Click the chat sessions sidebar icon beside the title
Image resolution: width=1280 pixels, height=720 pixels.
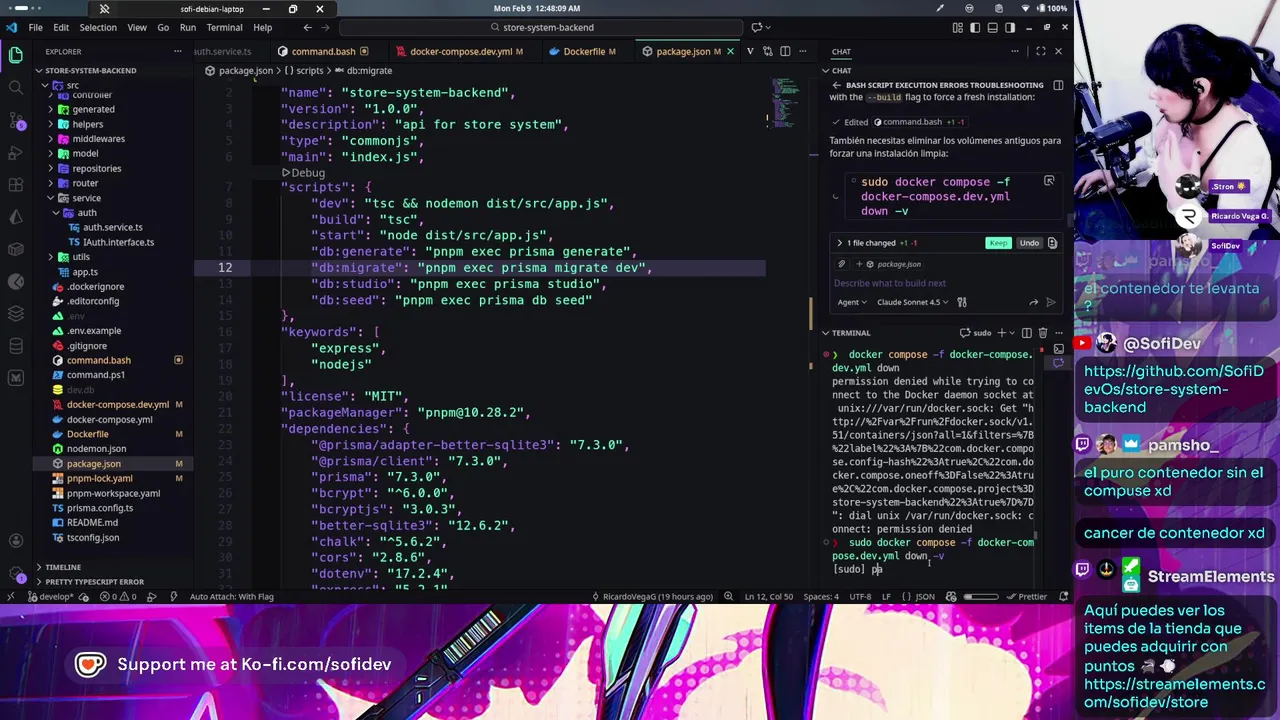[1058, 85]
